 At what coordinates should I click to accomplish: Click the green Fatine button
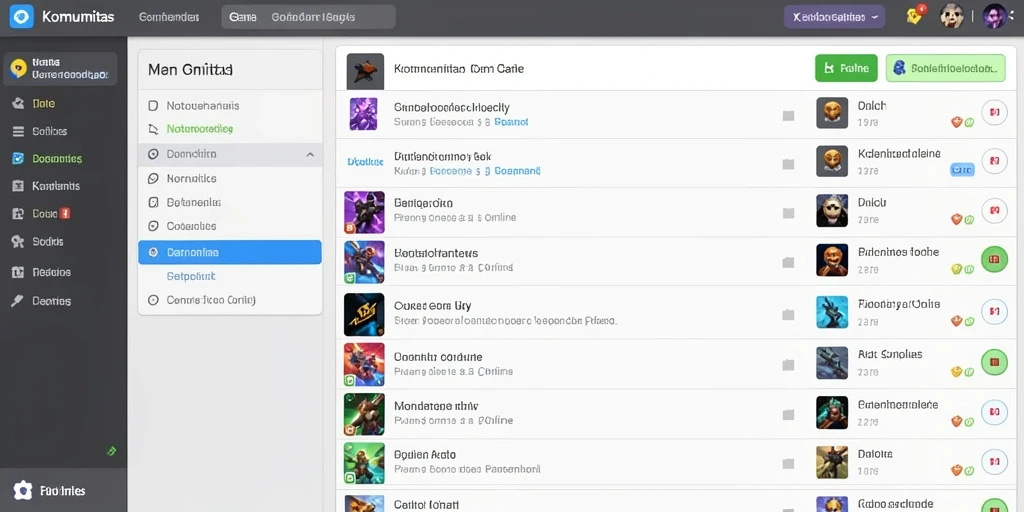[x=846, y=68]
